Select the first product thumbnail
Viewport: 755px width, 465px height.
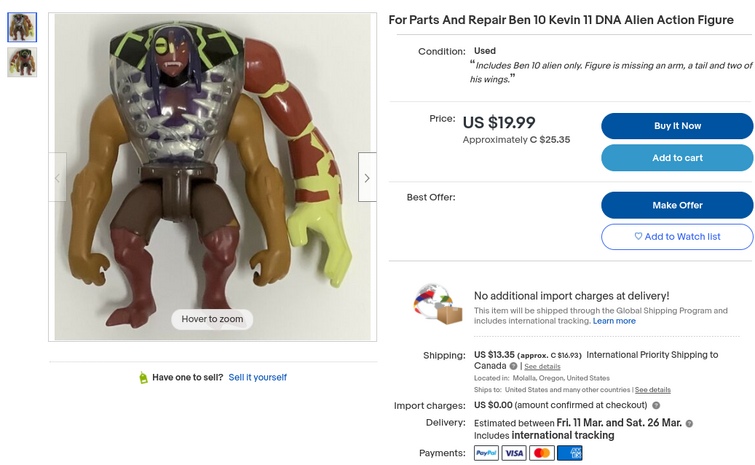click(x=22, y=27)
